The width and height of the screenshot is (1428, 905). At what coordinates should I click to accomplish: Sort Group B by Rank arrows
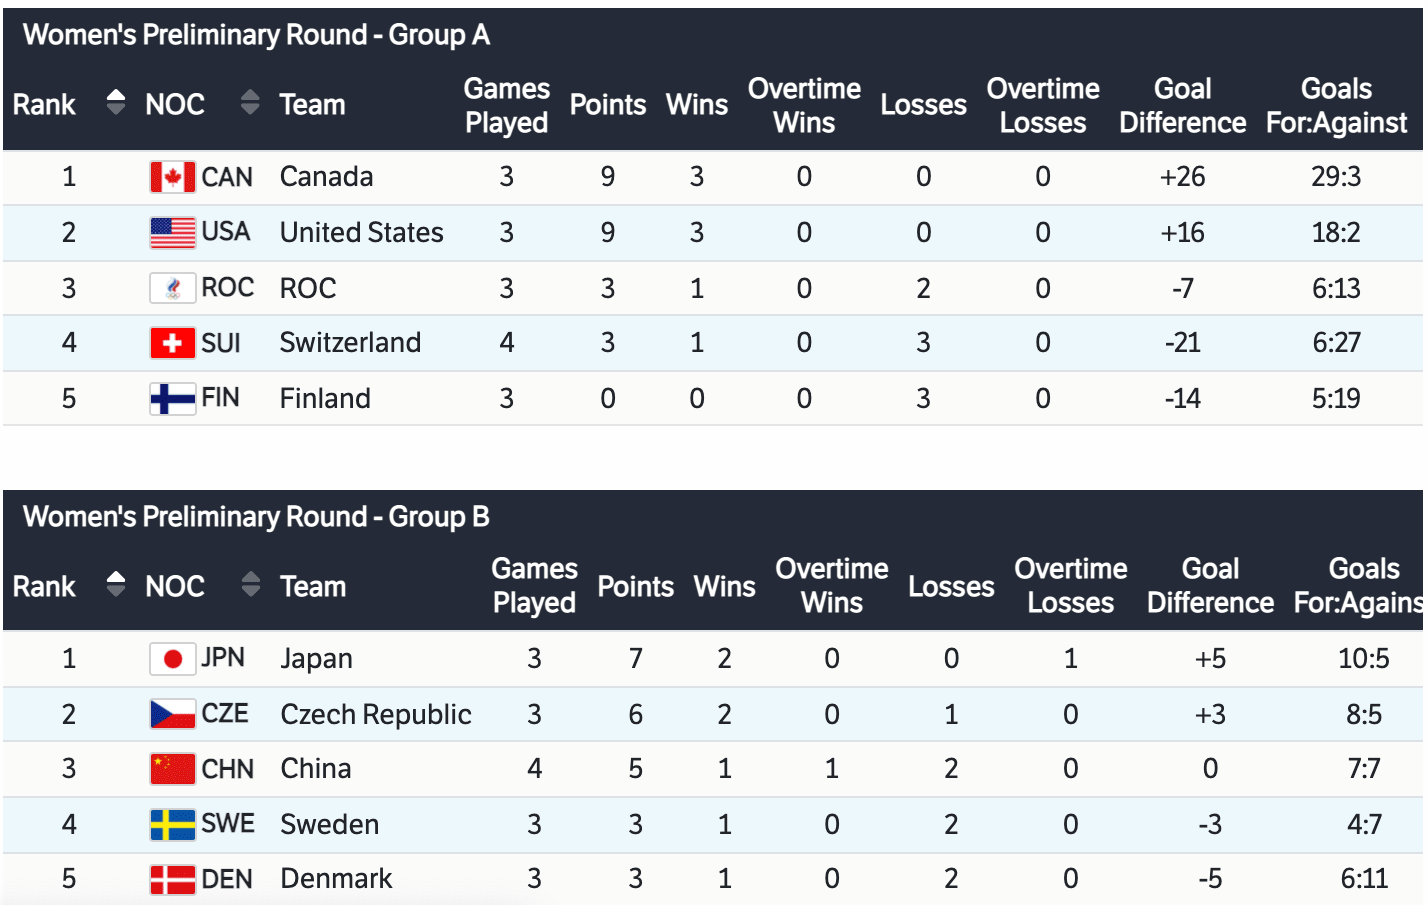pos(116,584)
